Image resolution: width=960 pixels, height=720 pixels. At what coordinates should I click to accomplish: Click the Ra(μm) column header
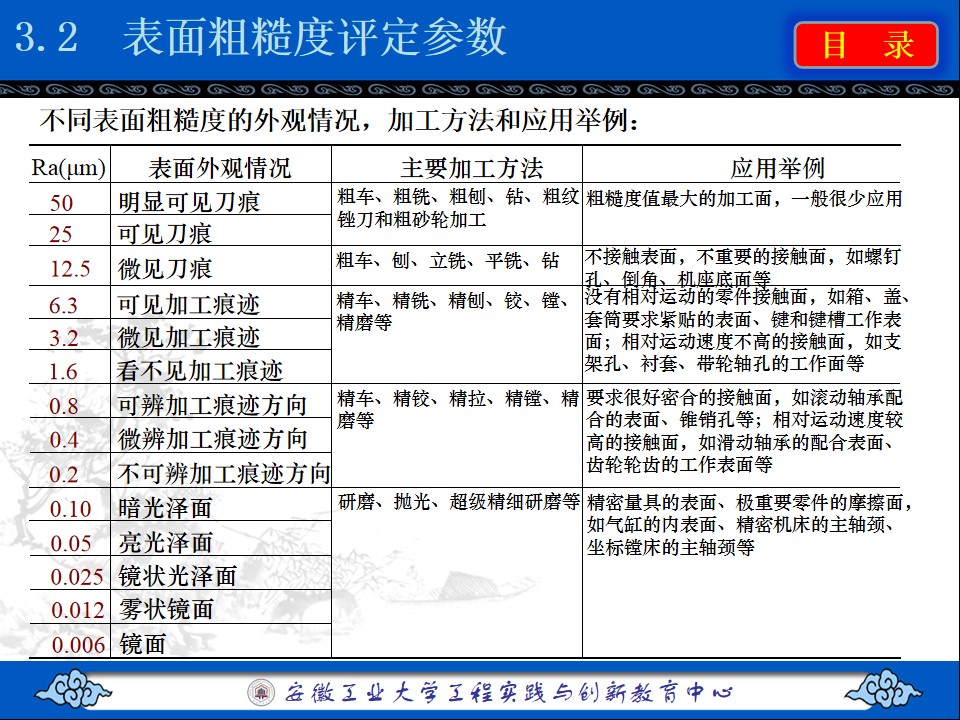(x=69, y=167)
